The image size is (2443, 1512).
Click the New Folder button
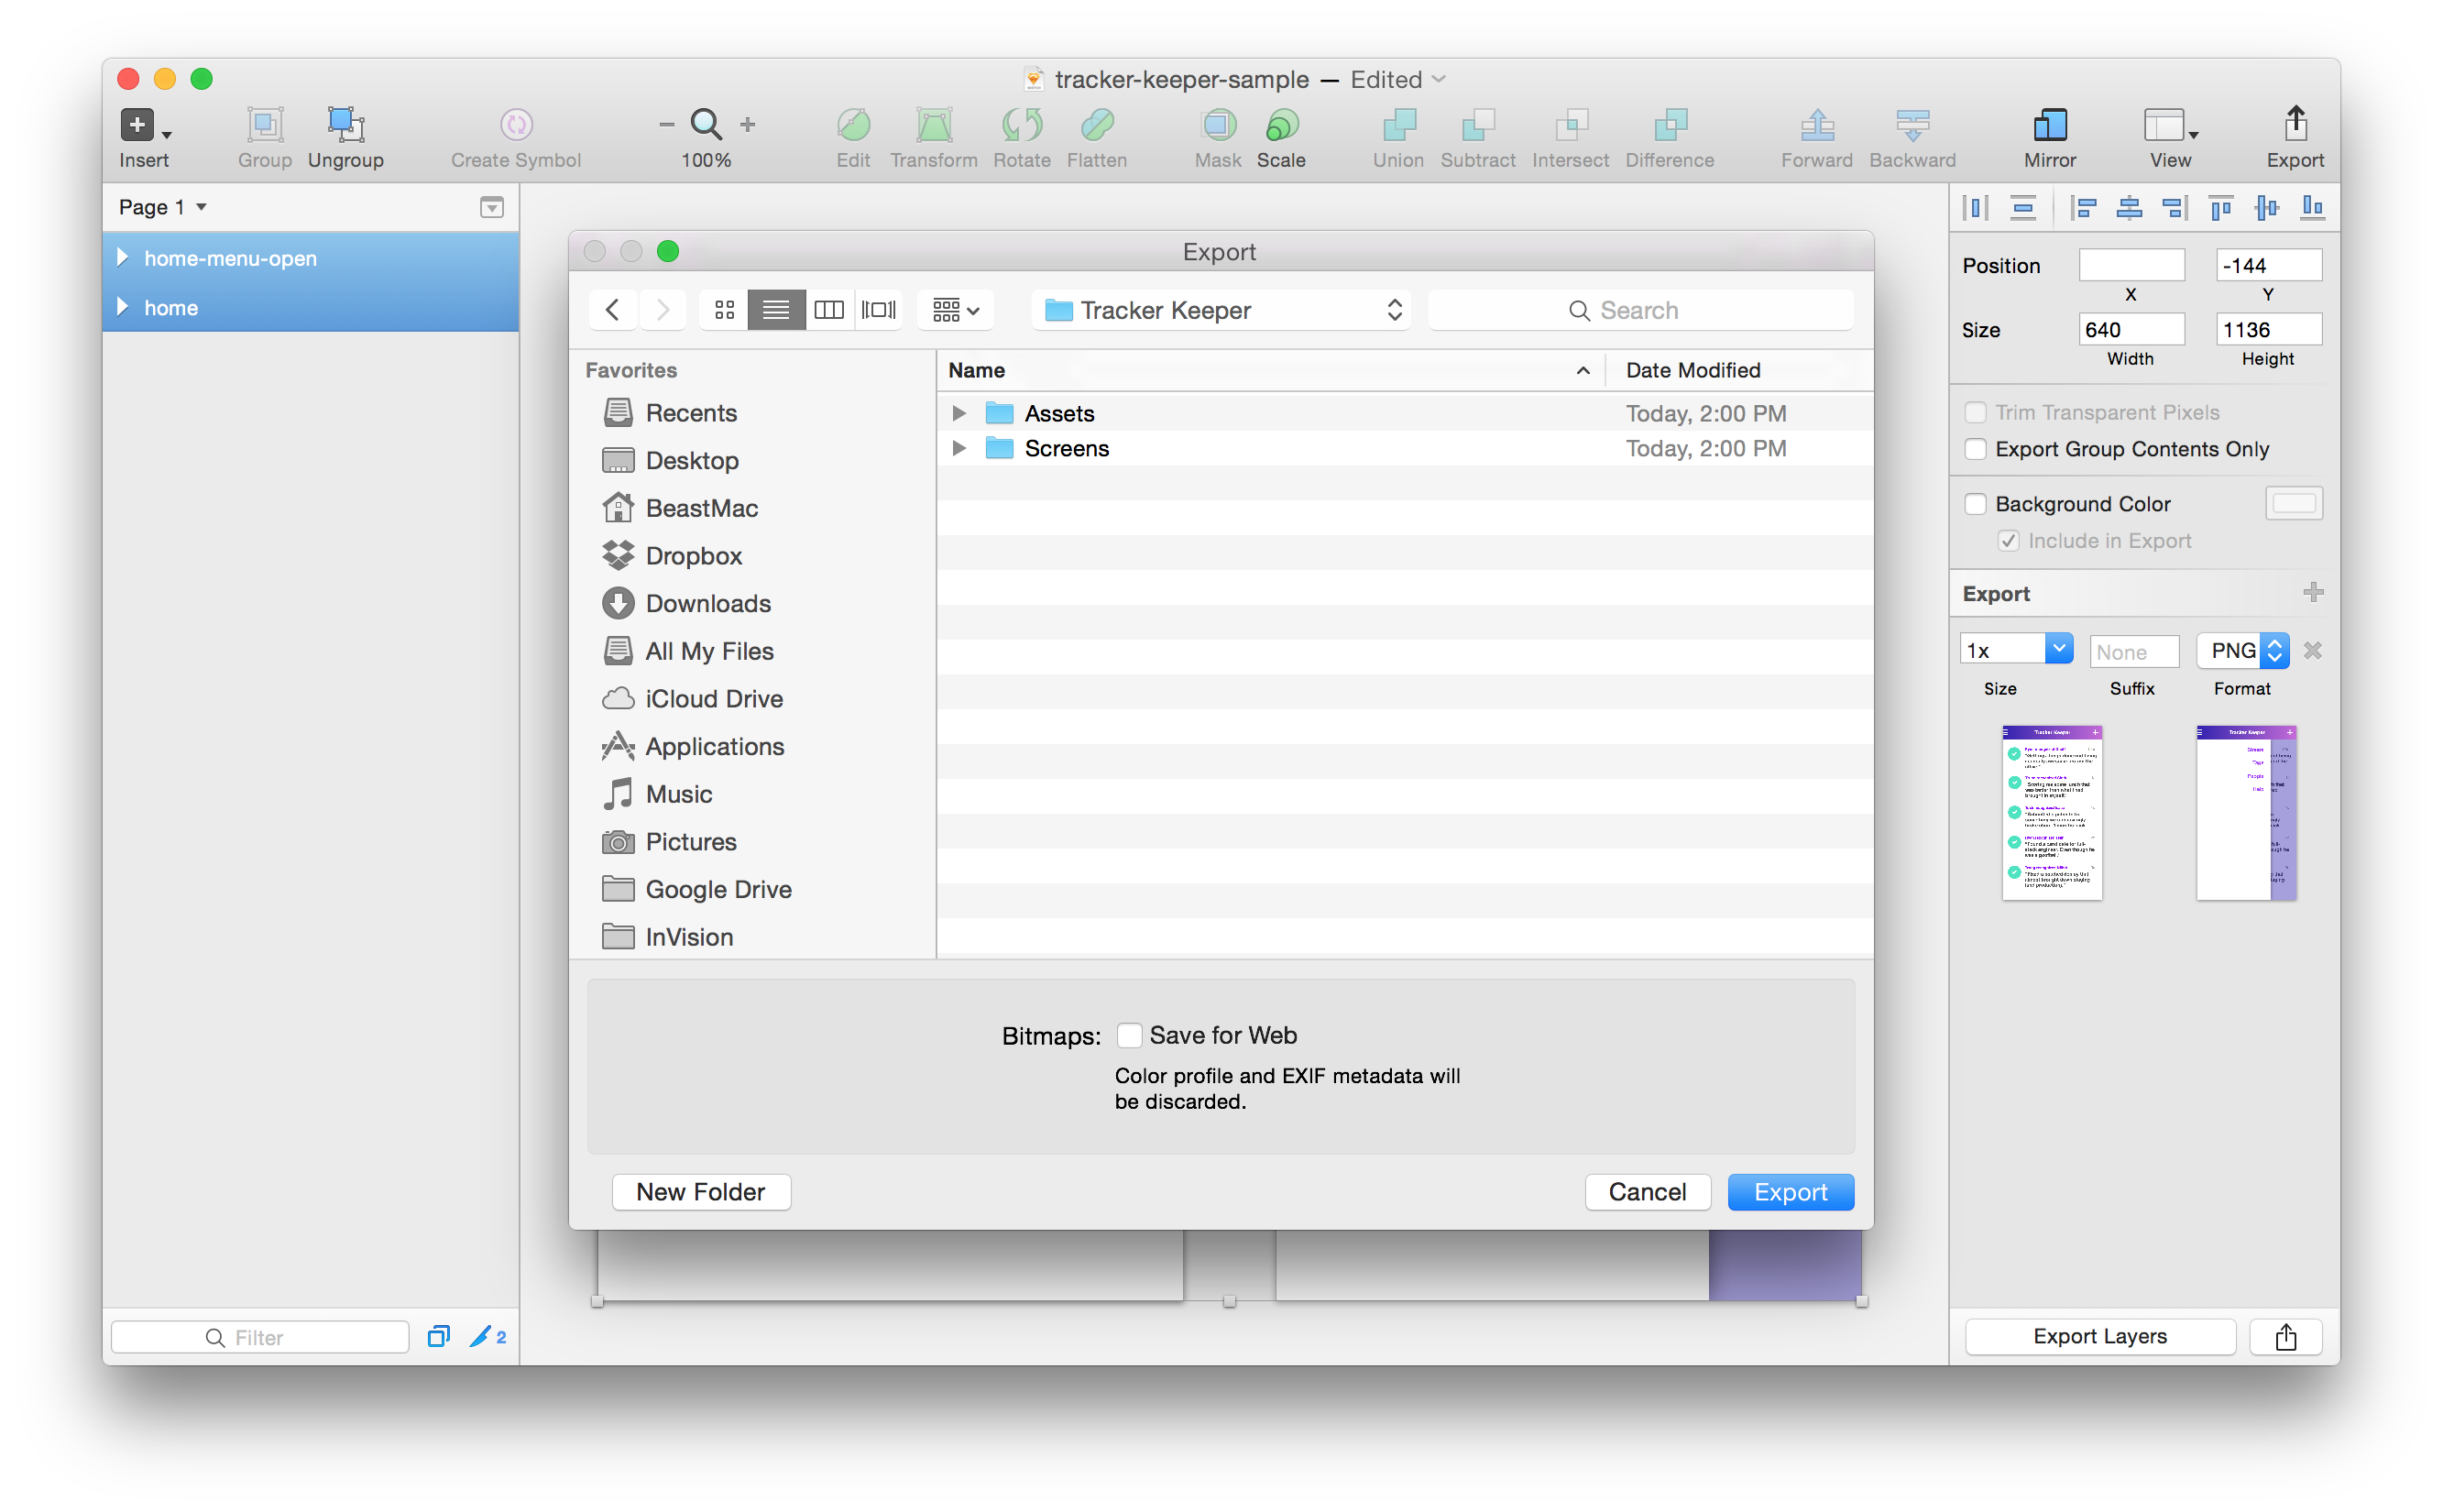[701, 1192]
